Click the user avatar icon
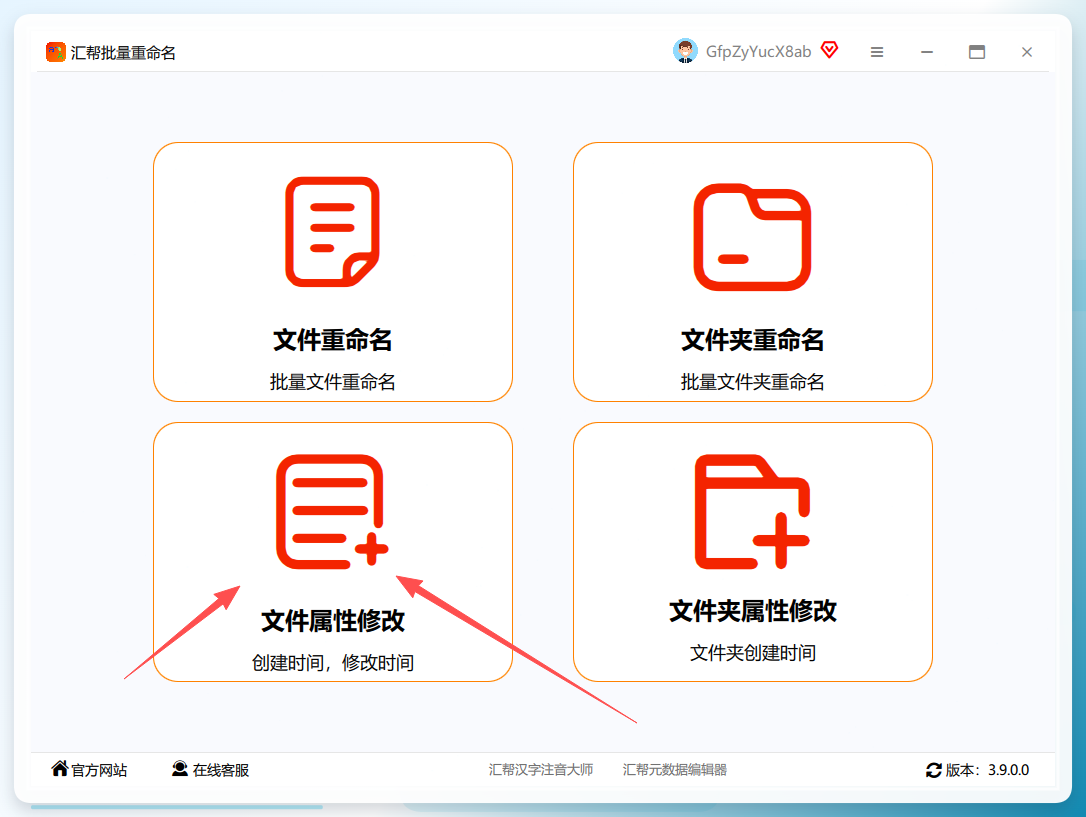The width and height of the screenshot is (1086, 817). point(685,51)
